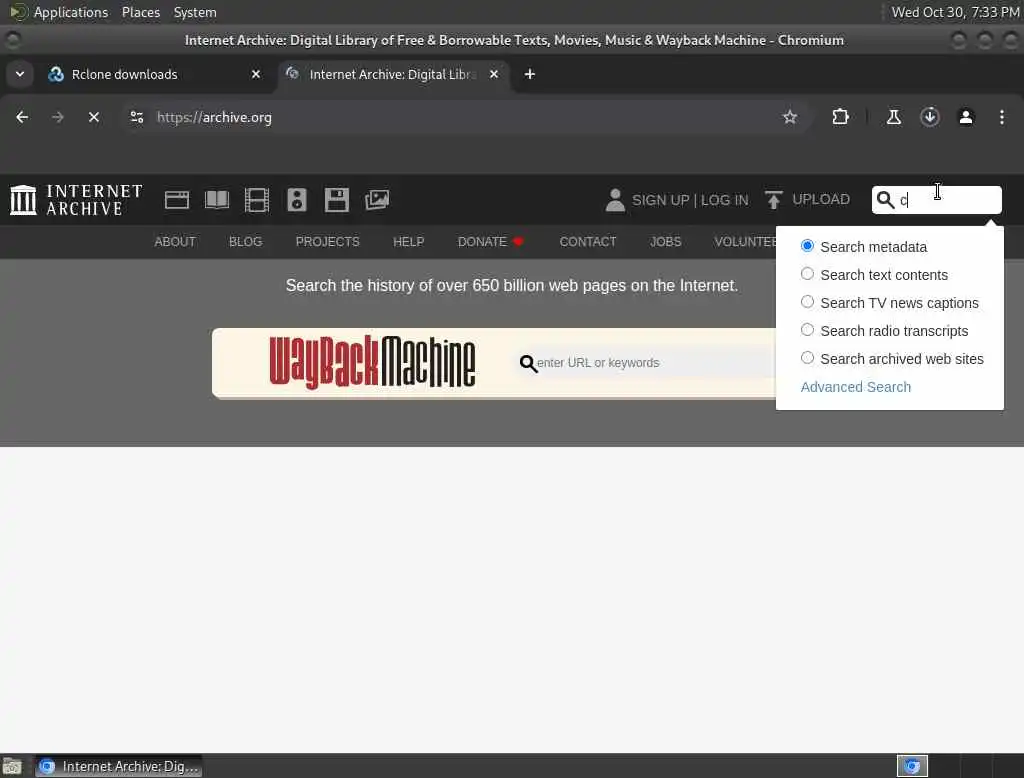Open the Chromium extensions puzzle icon
The width and height of the screenshot is (1024, 778).
click(x=840, y=117)
